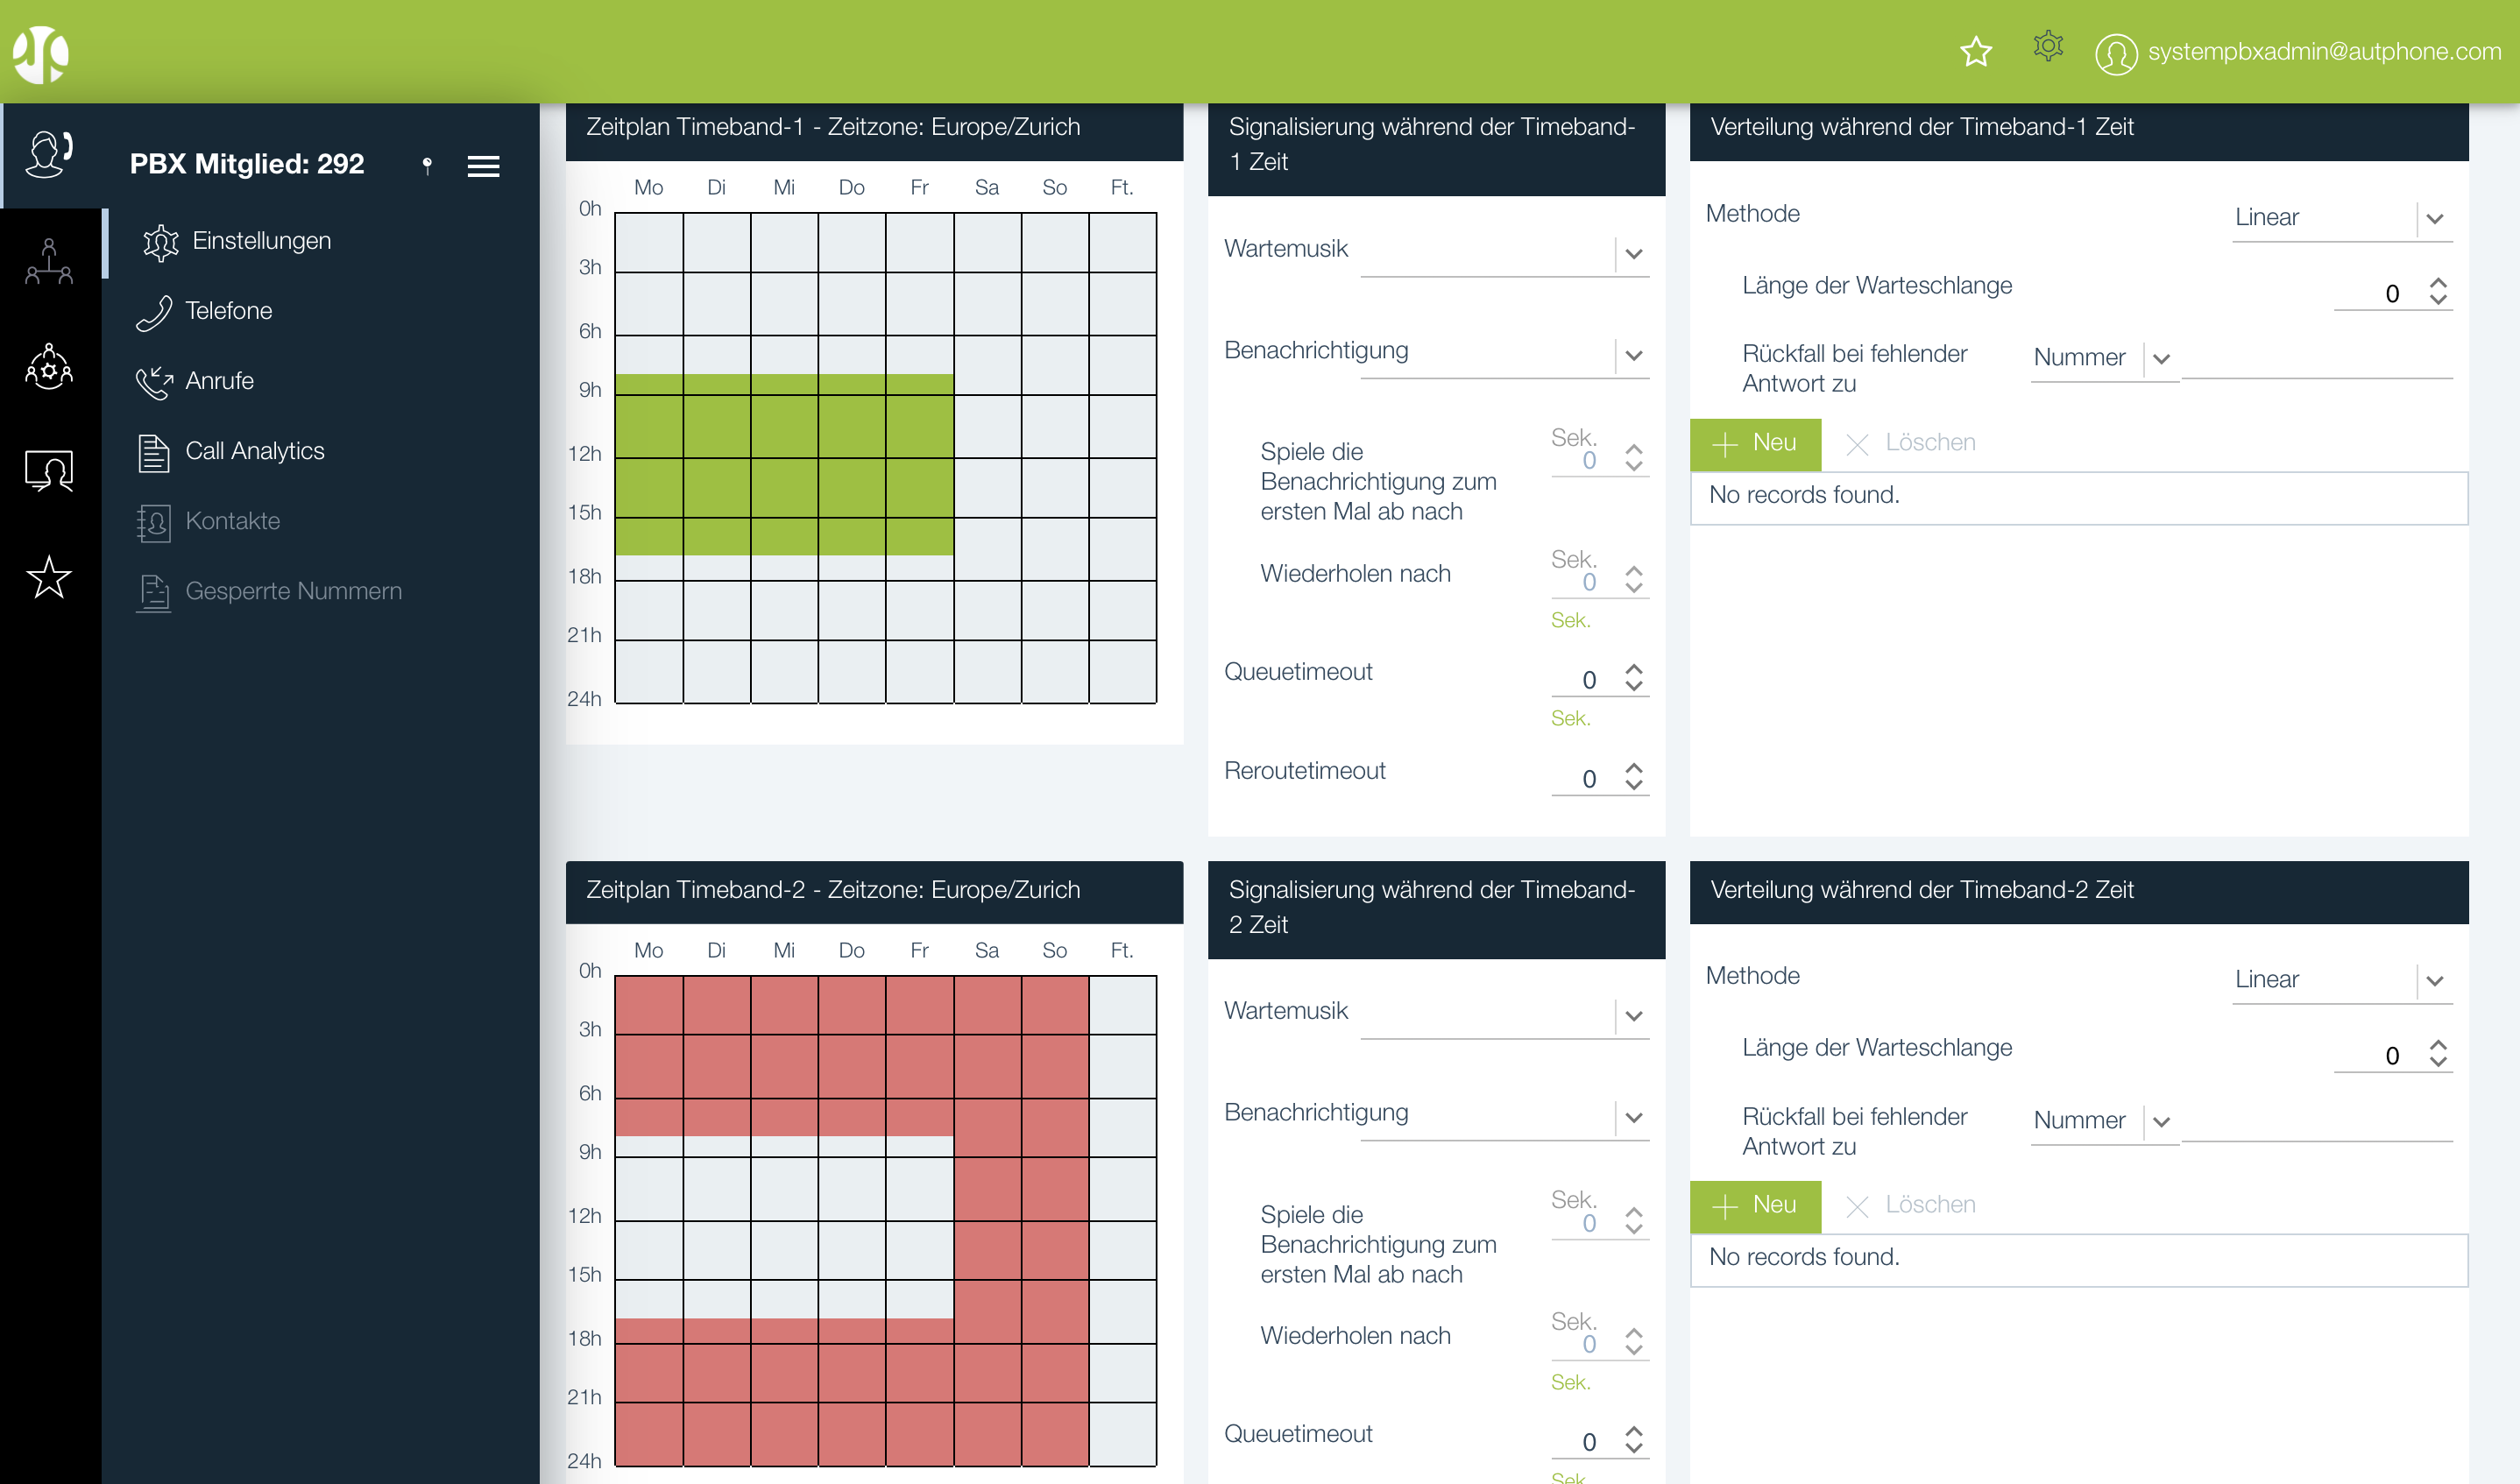Go to Call Analytics menu entry
The height and width of the screenshot is (1484, 2520).
tap(254, 451)
